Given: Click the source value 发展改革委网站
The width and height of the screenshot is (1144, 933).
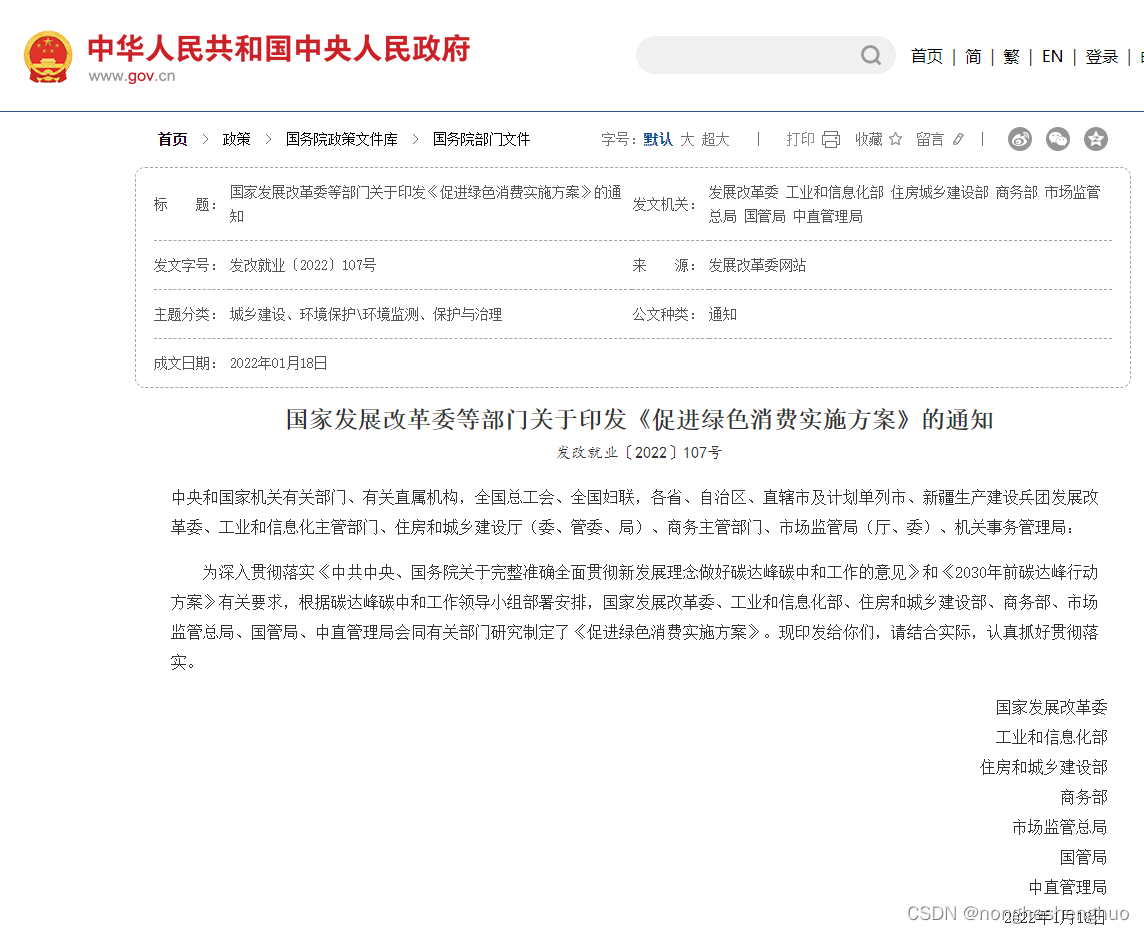Looking at the screenshot, I should tap(757, 266).
